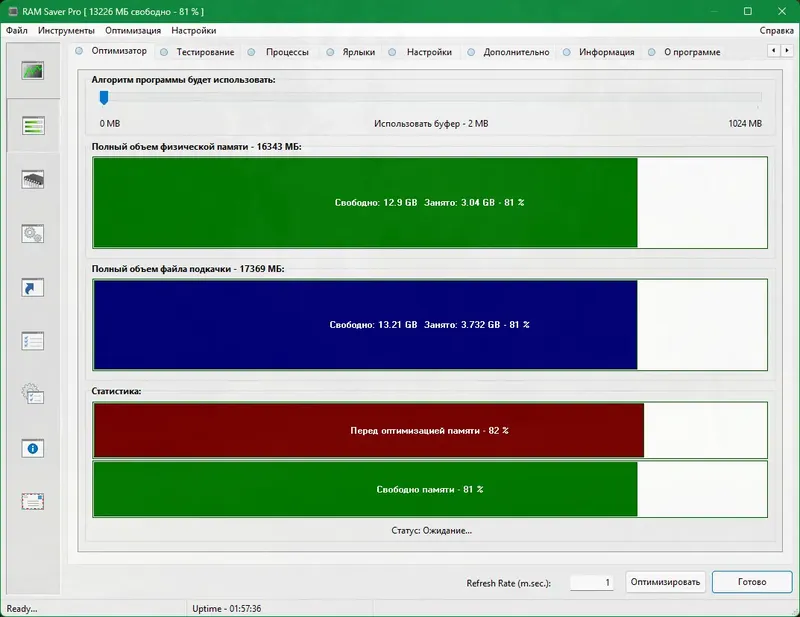Select the Optimizer monitor icon in the sidebar

[x=35, y=72]
